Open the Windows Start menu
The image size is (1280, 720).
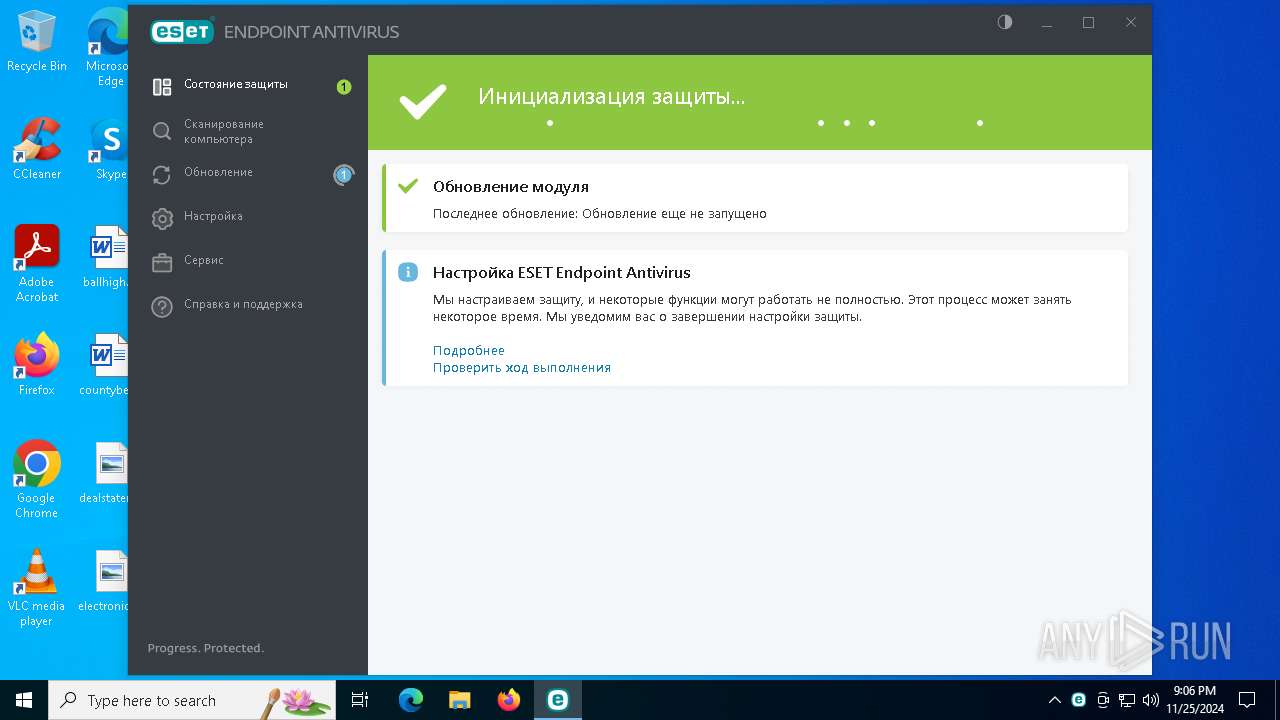24,700
